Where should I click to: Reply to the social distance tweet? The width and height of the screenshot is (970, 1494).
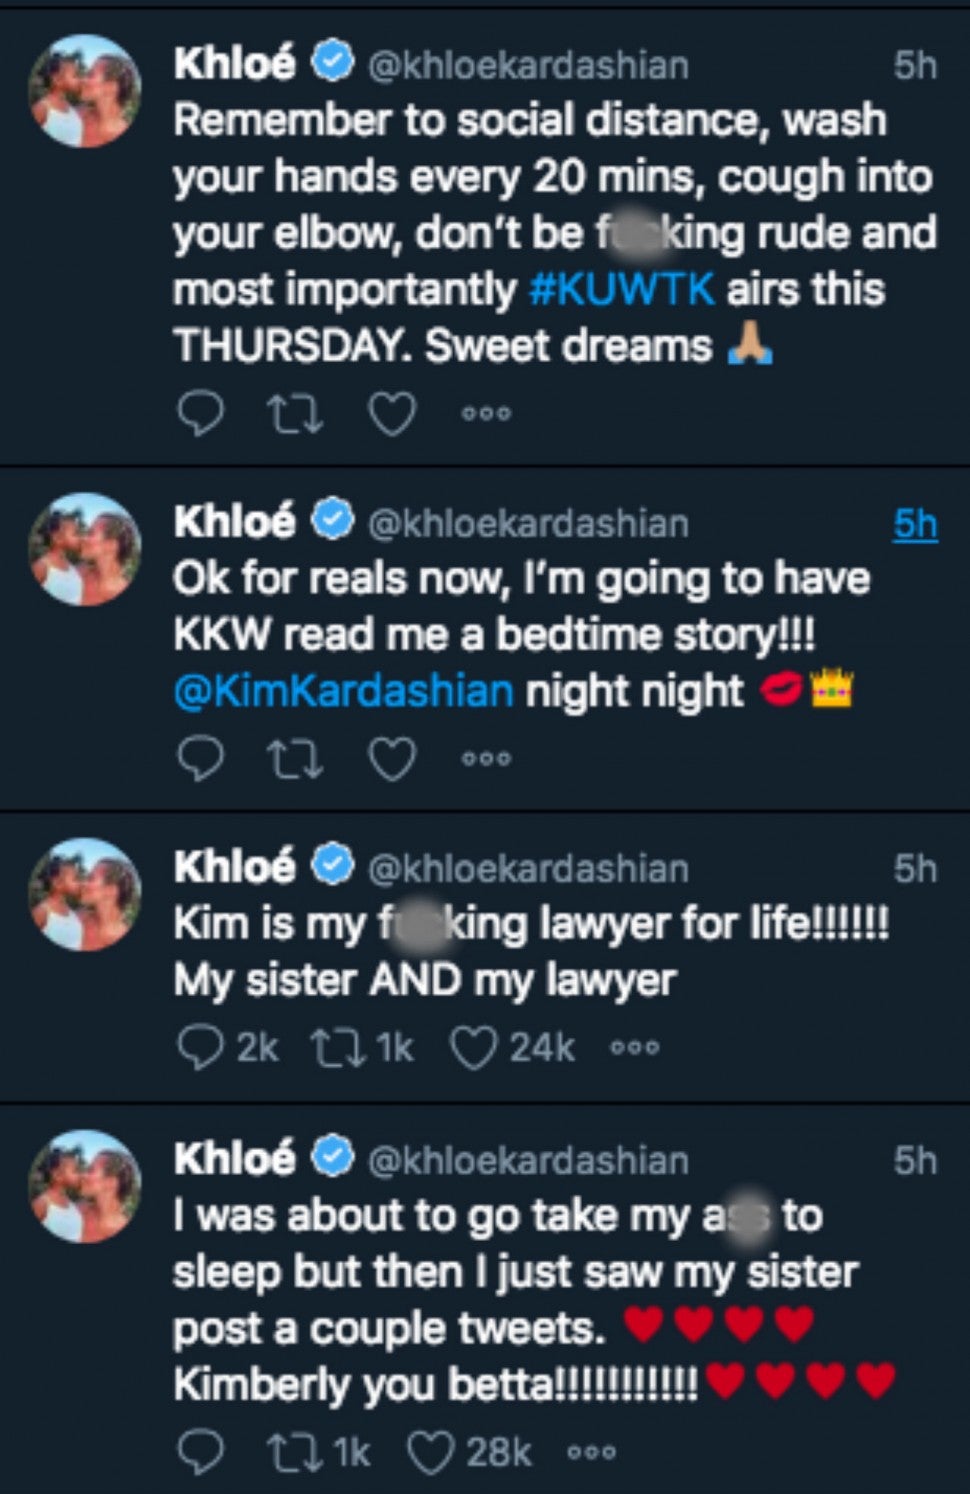200,413
